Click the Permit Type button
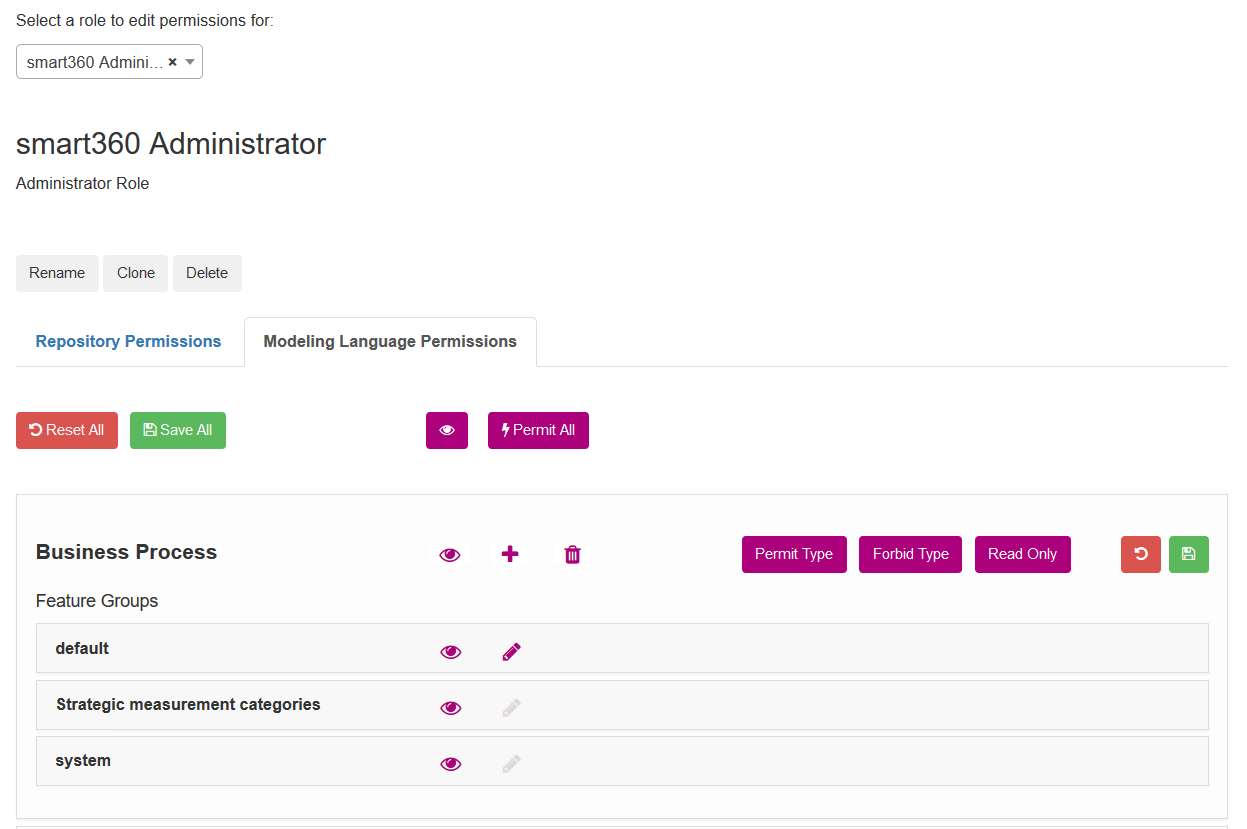1247x829 pixels. pyautogui.click(x=794, y=554)
